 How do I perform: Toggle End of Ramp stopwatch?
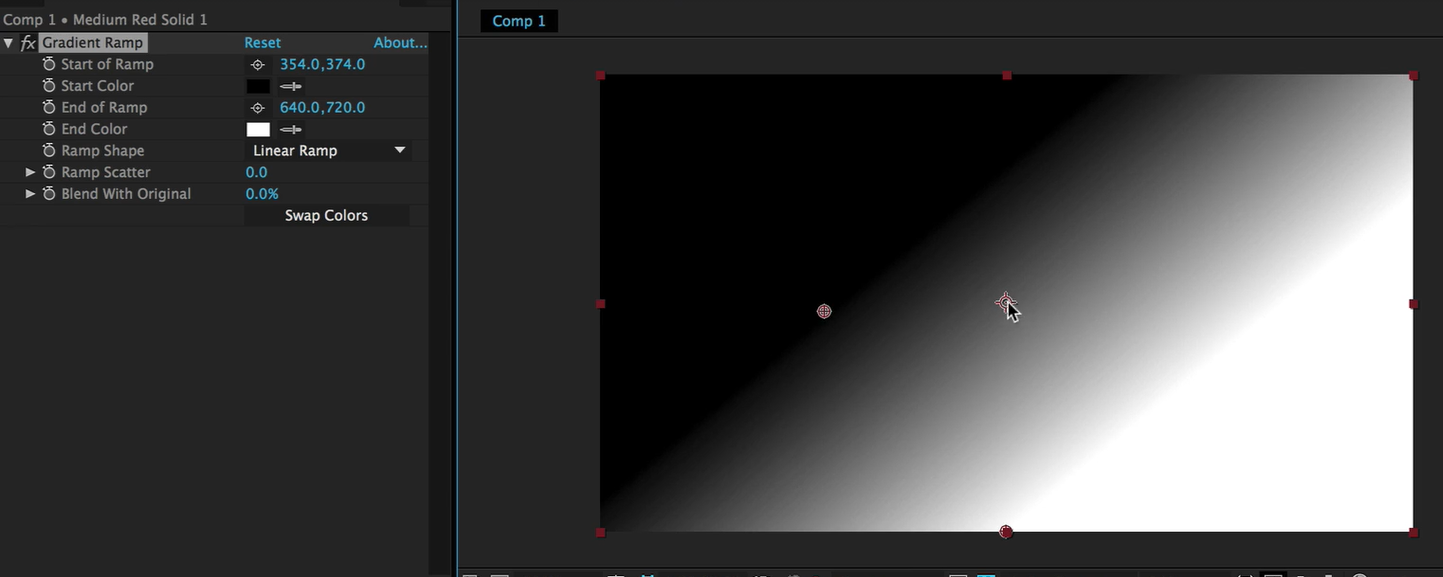(49, 107)
